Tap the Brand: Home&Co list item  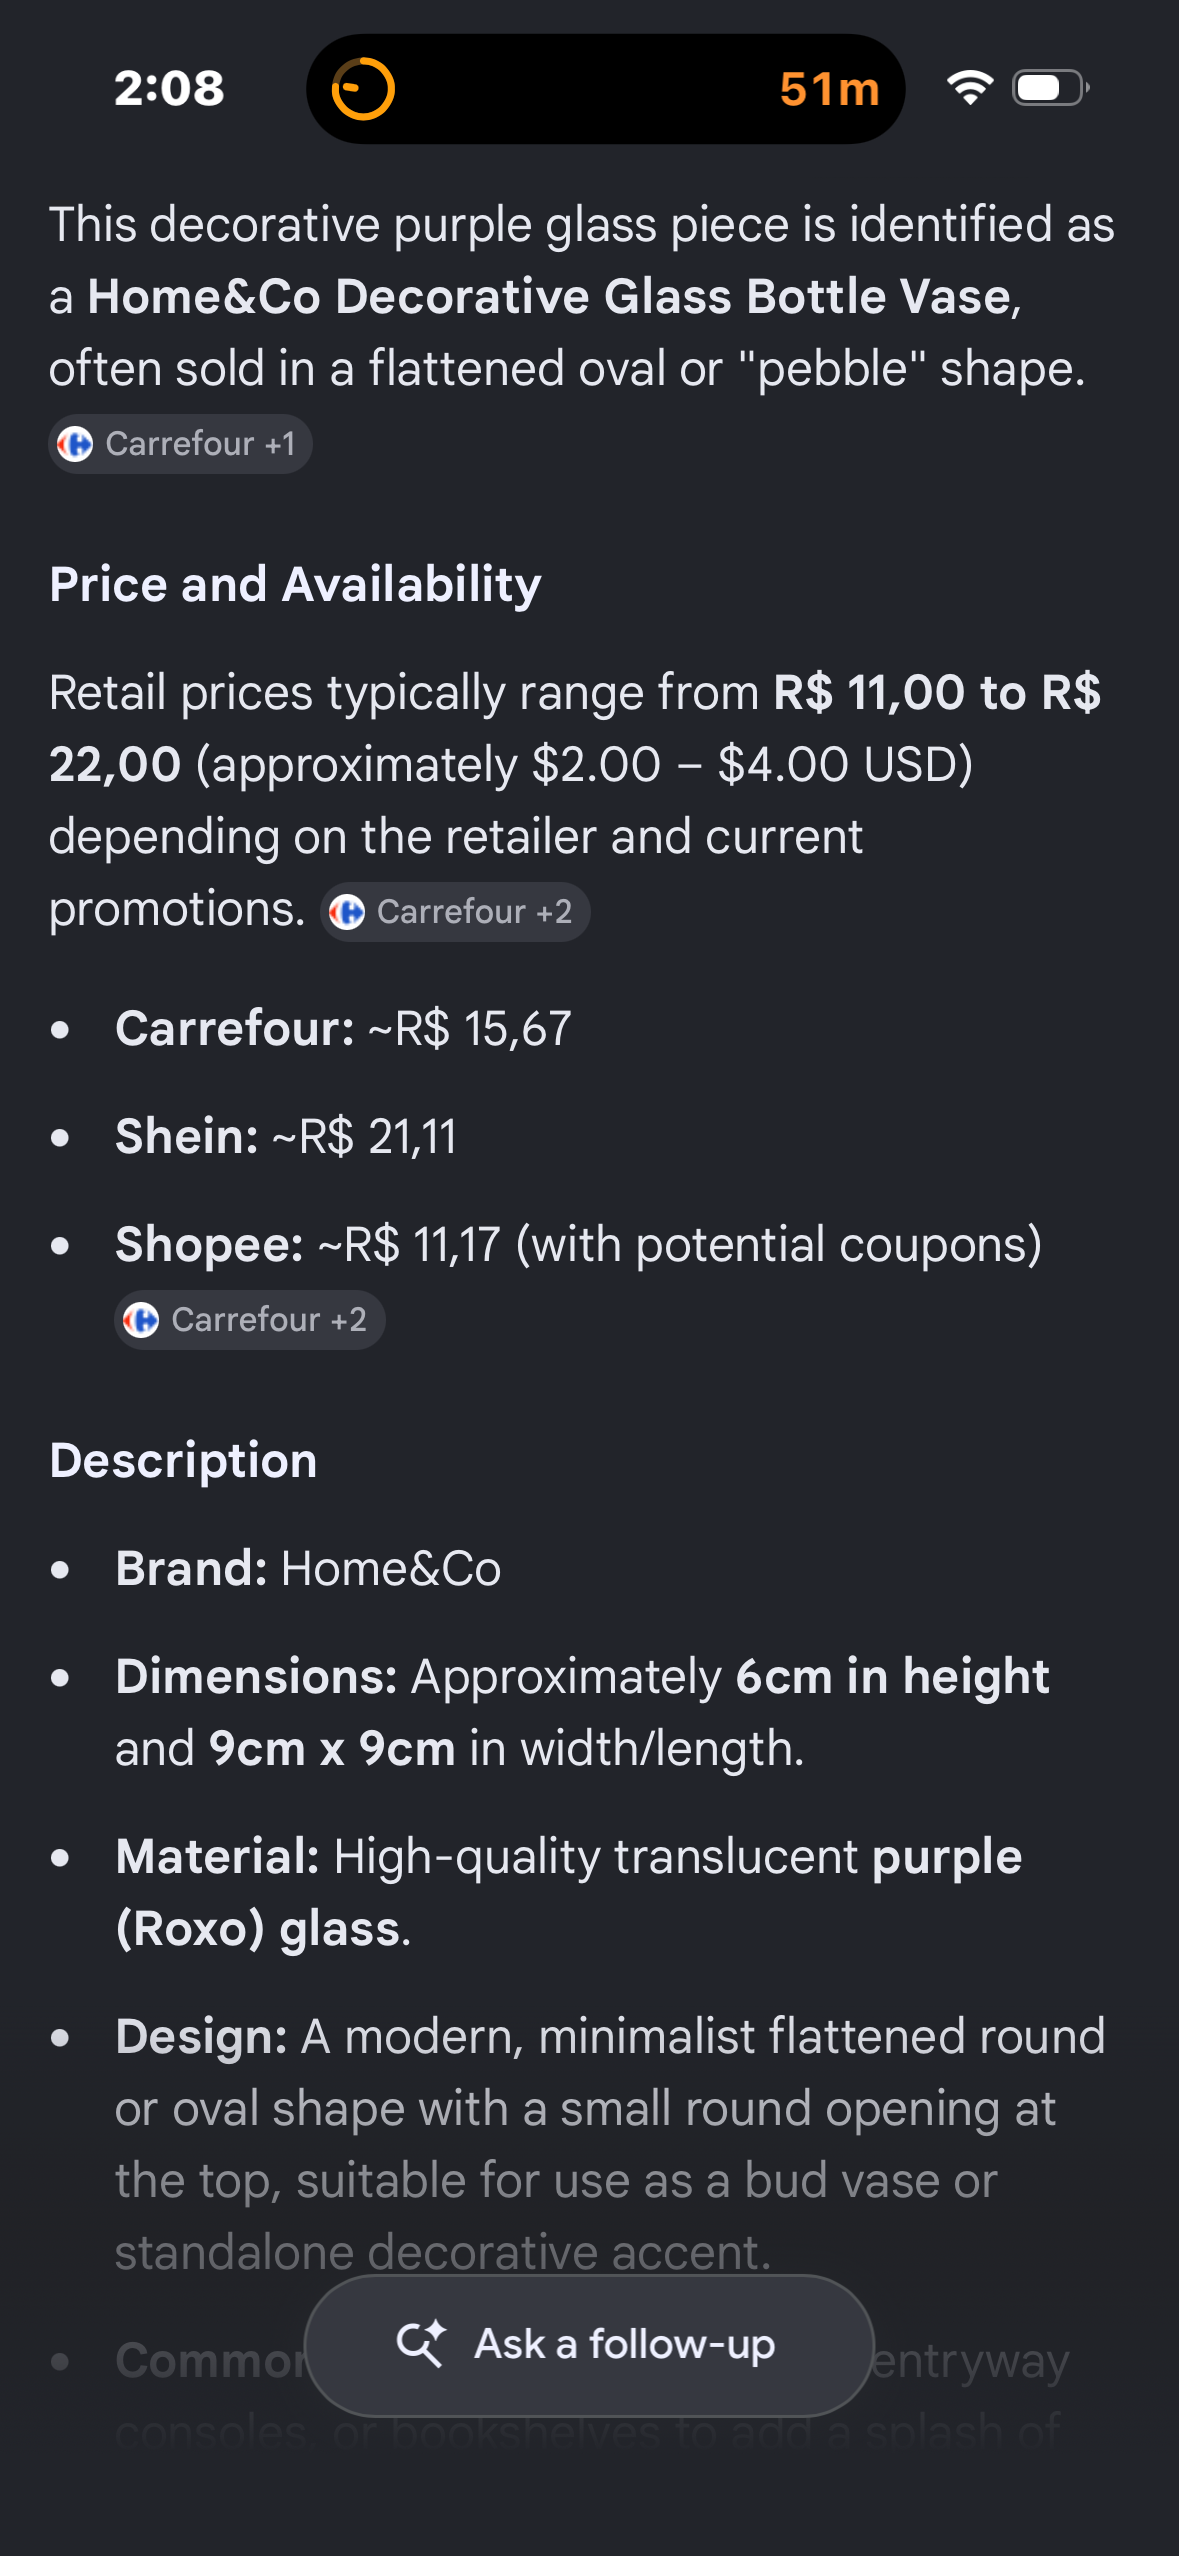(x=308, y=1568)
